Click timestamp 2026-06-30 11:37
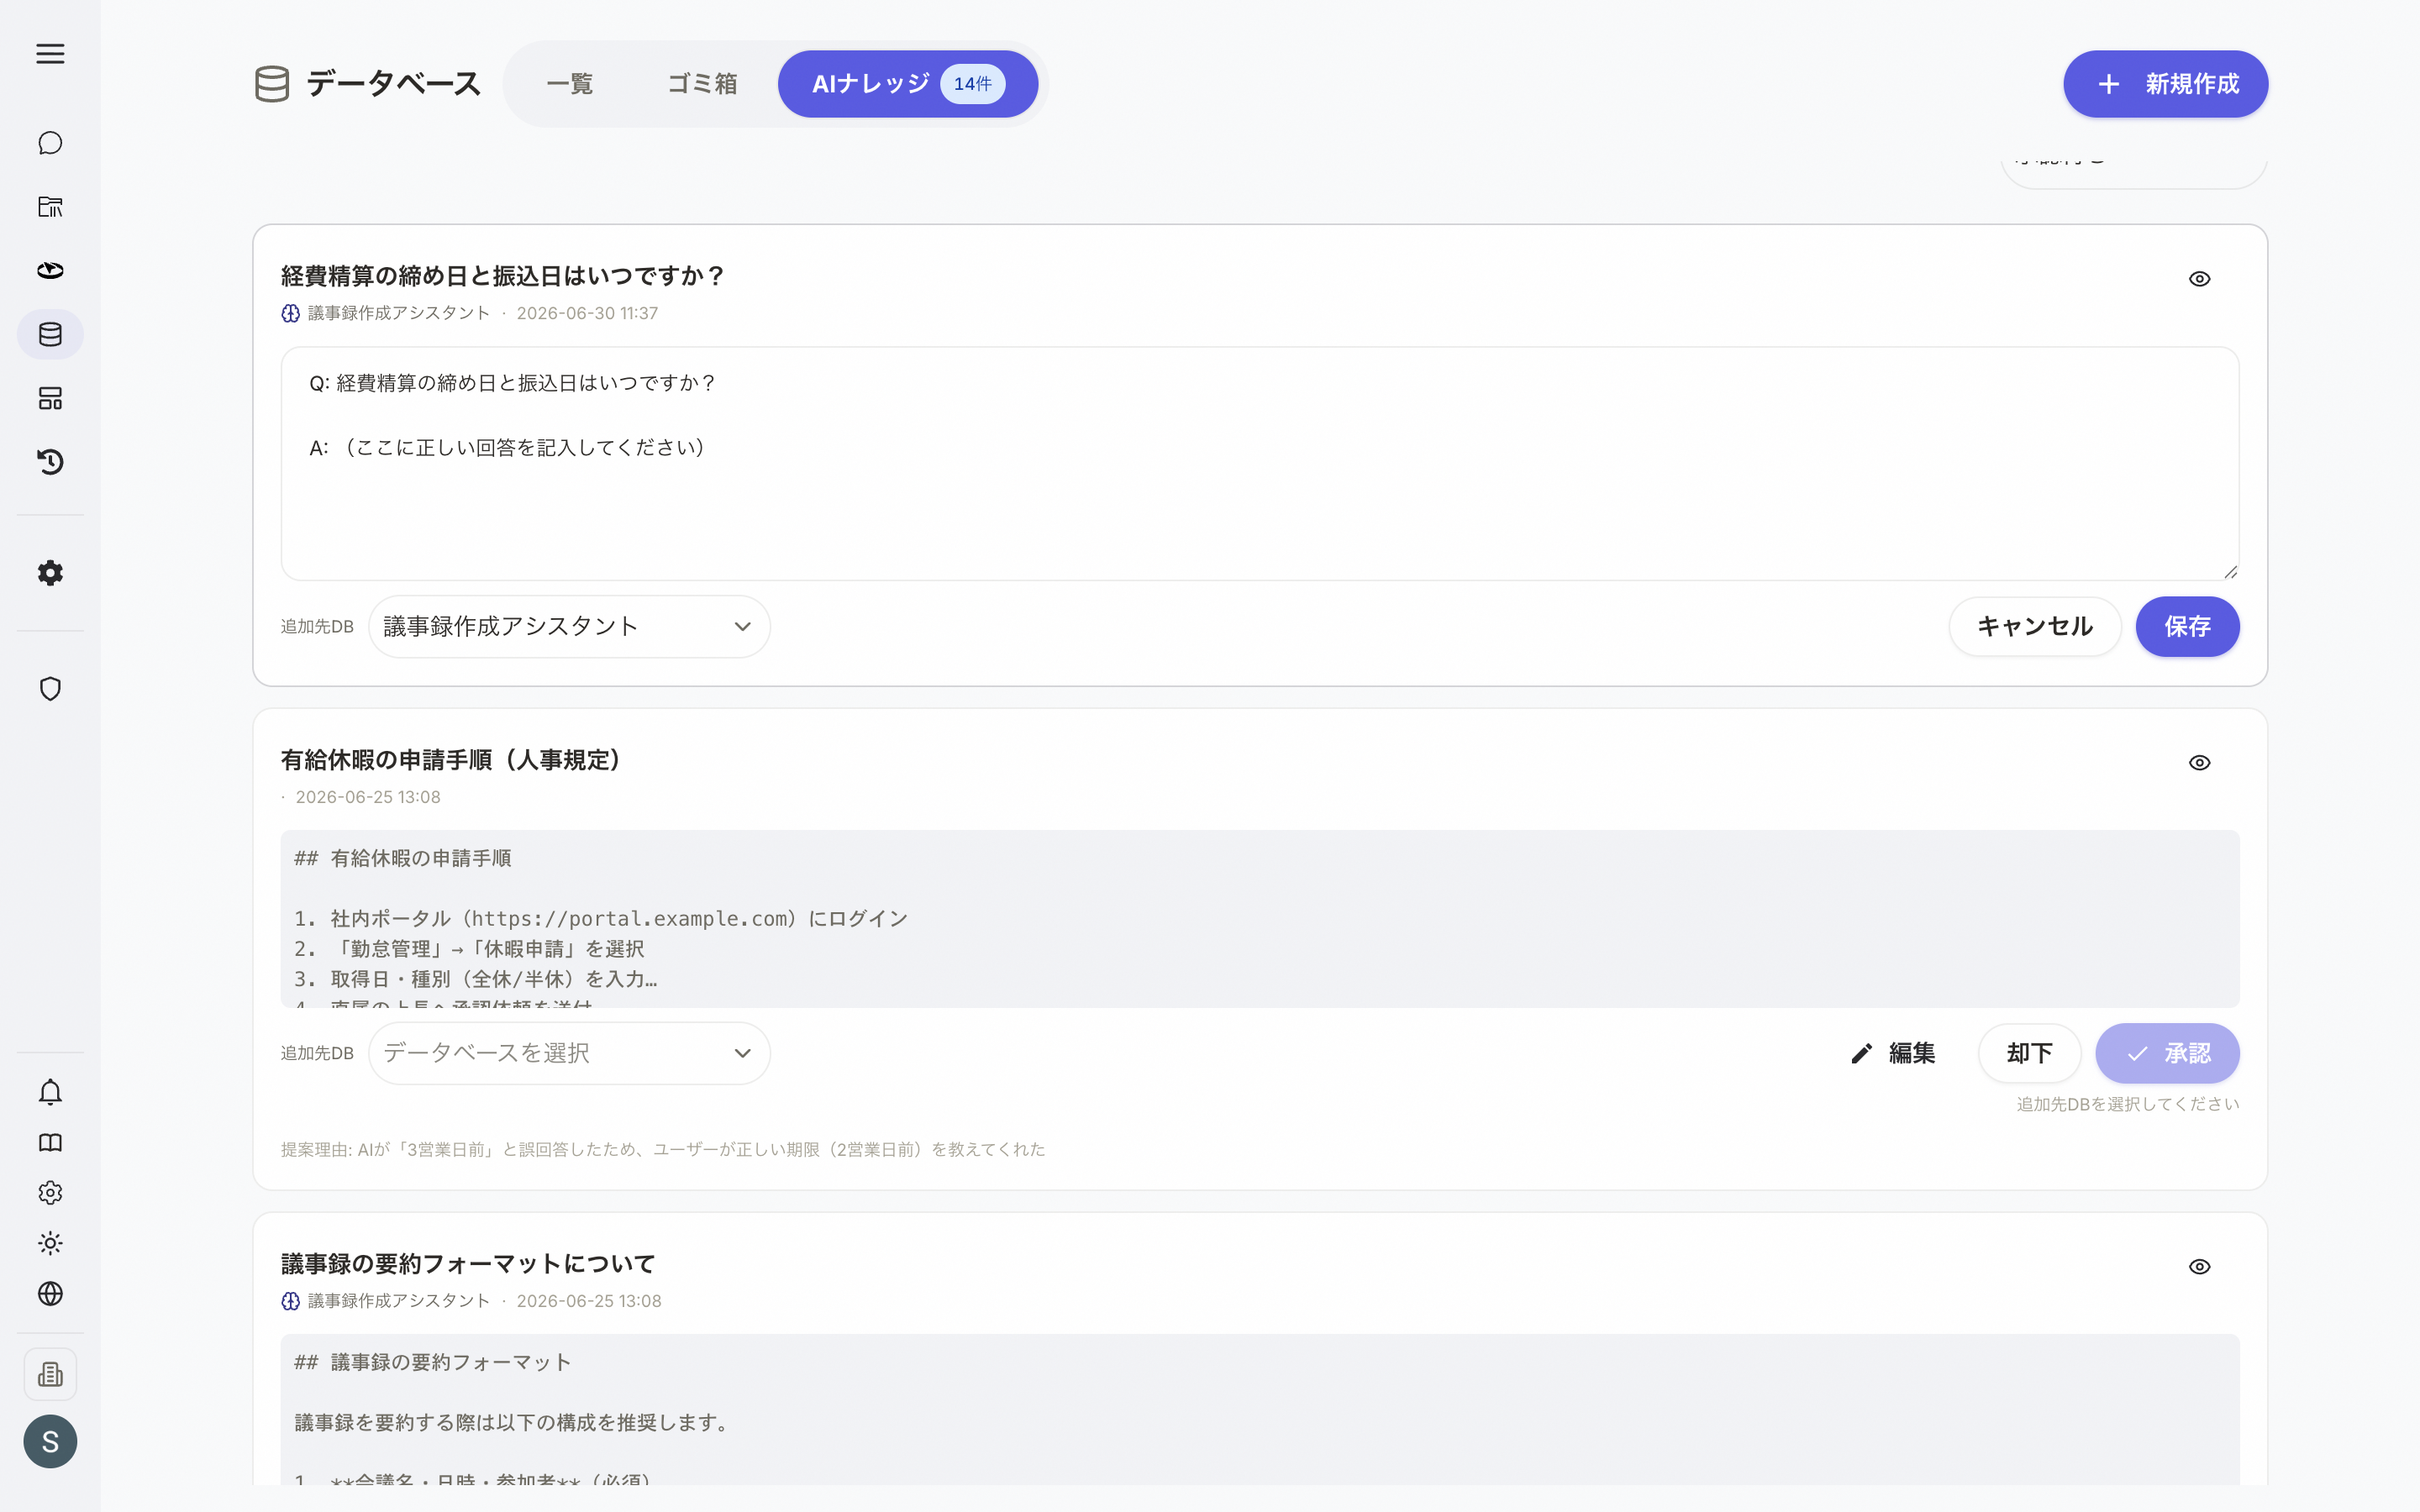 coord(587,313)
